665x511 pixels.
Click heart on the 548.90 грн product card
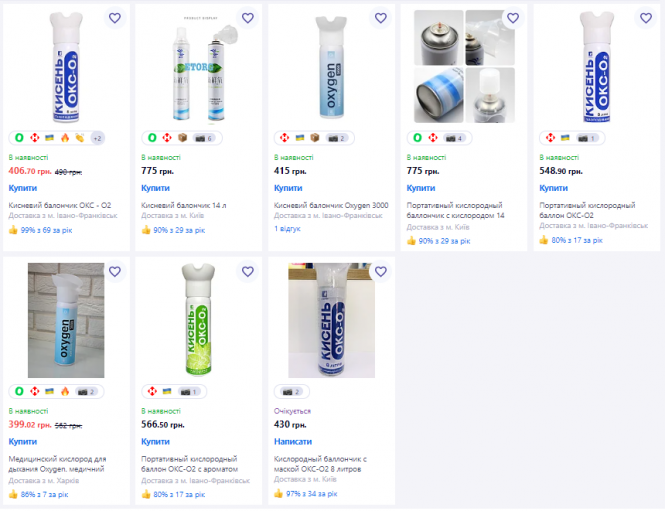click(x=645, y=18)
